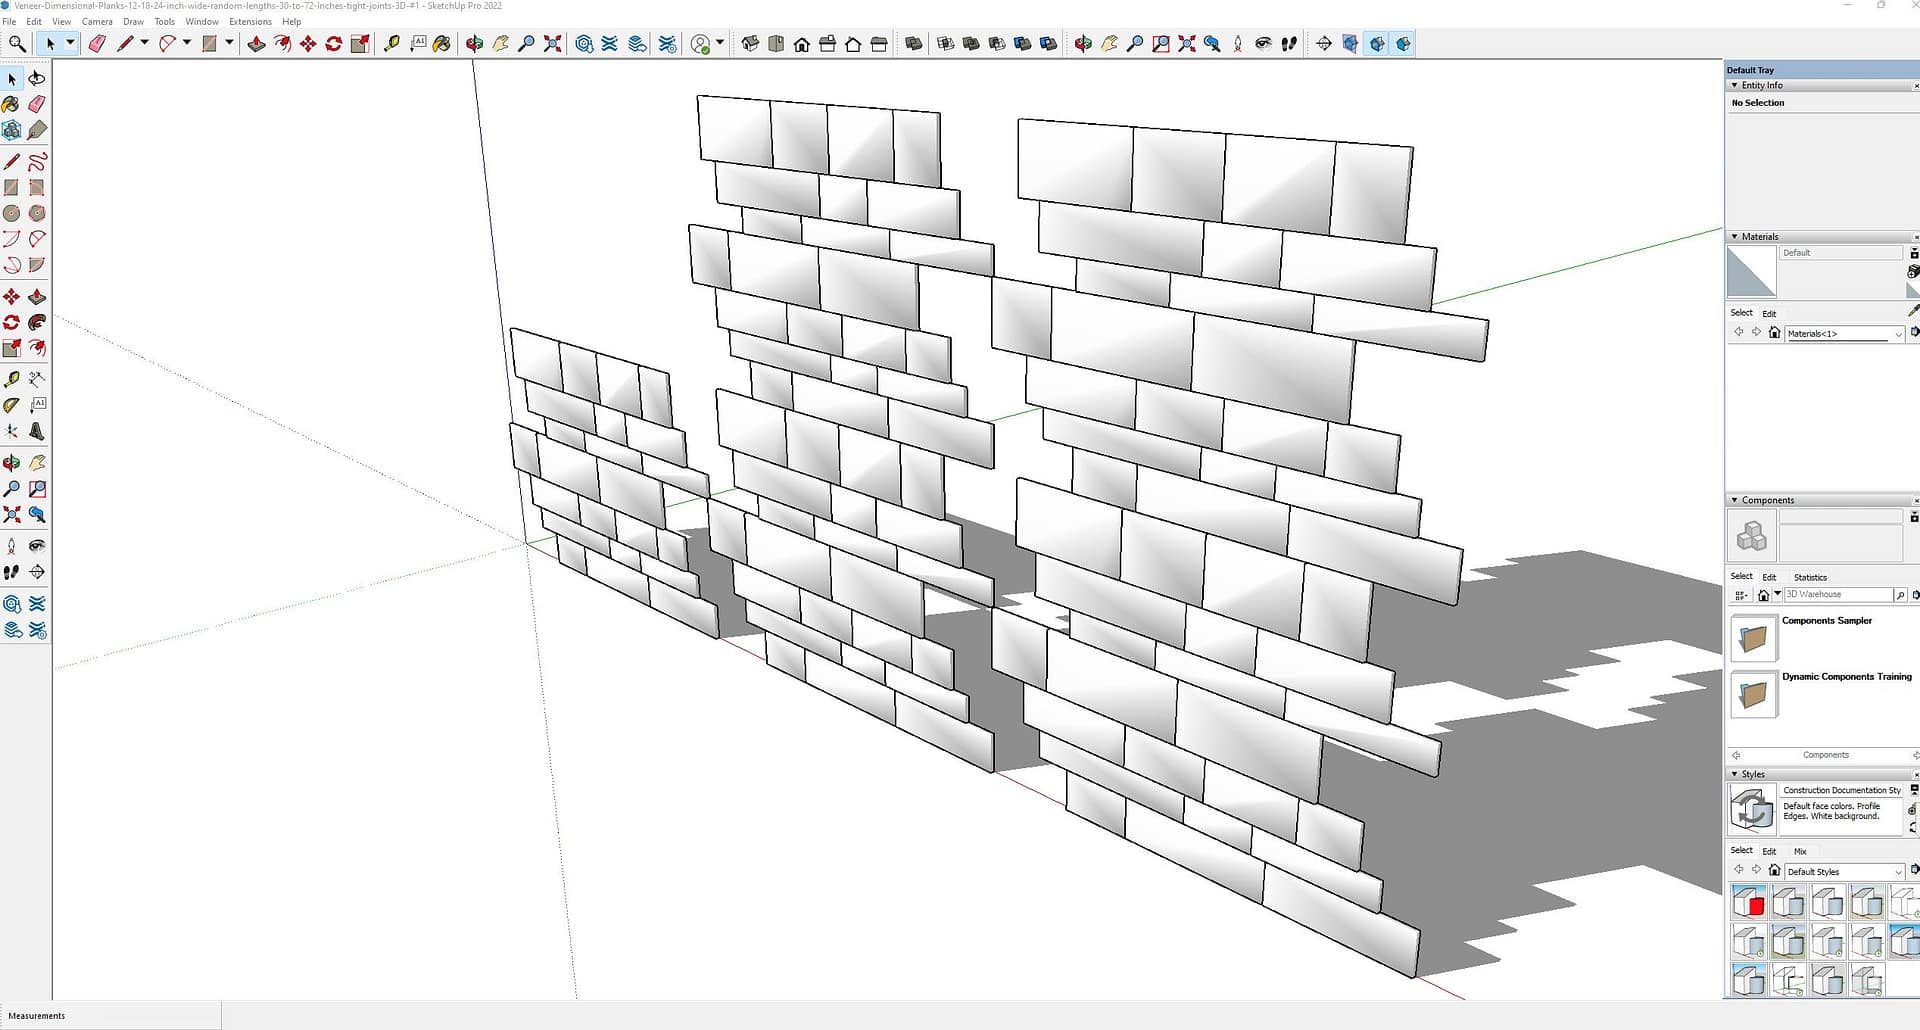Switch to Statistics tab in Components
The width and height of the screenshot is (1920, 1030).
click(x=1809, y=577)
